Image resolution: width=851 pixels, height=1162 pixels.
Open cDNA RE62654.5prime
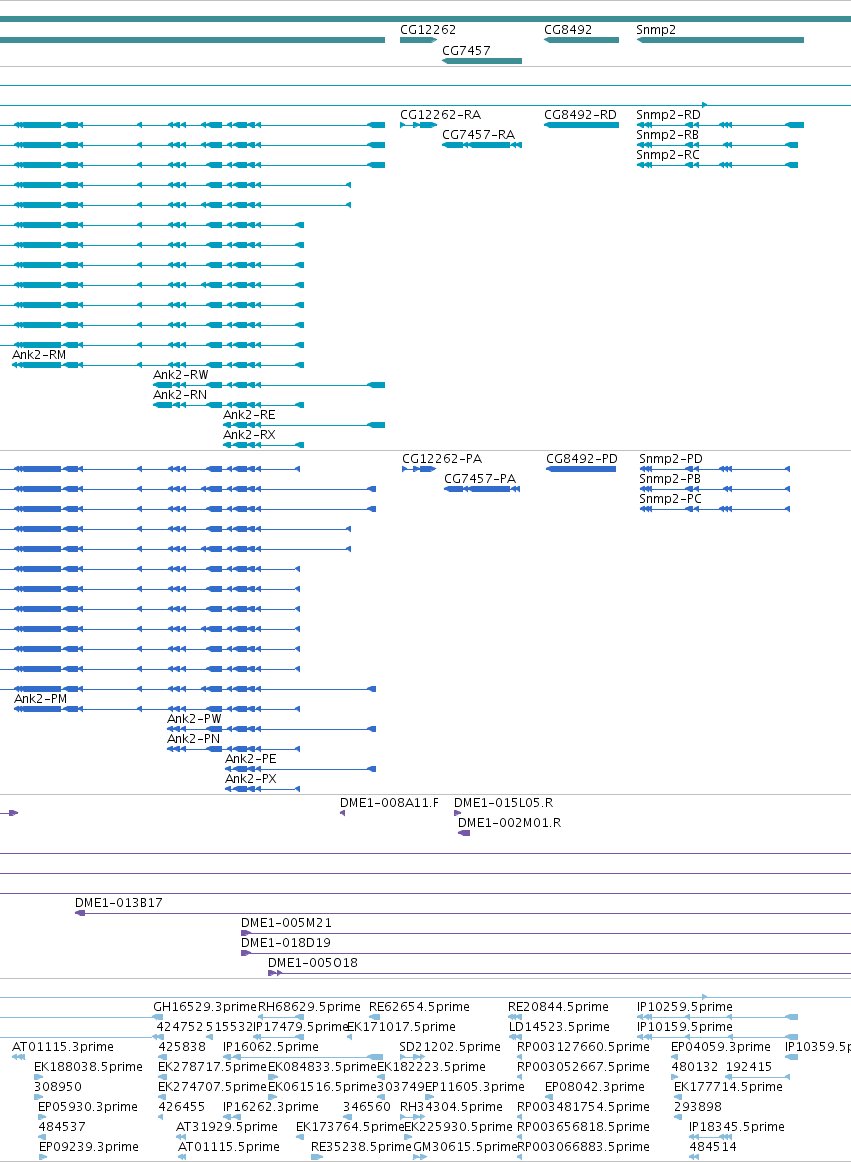point(420,1006)
